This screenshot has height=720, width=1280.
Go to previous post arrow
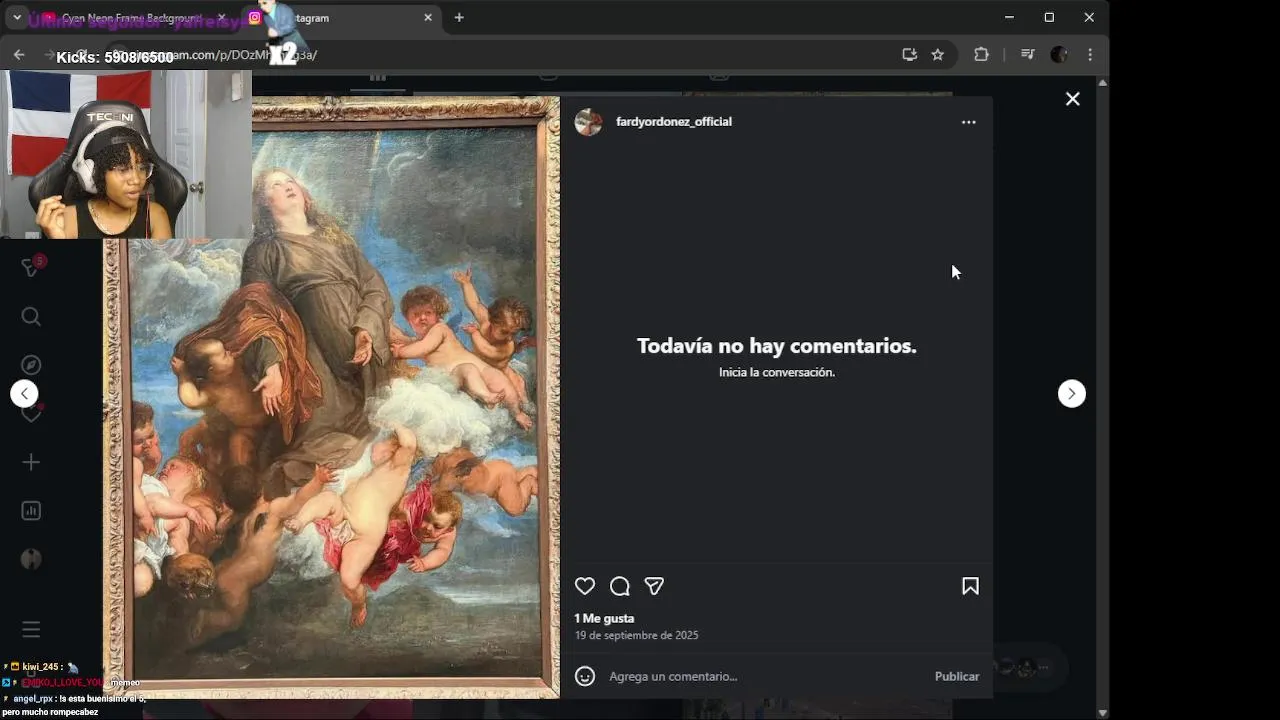point(24,393)
